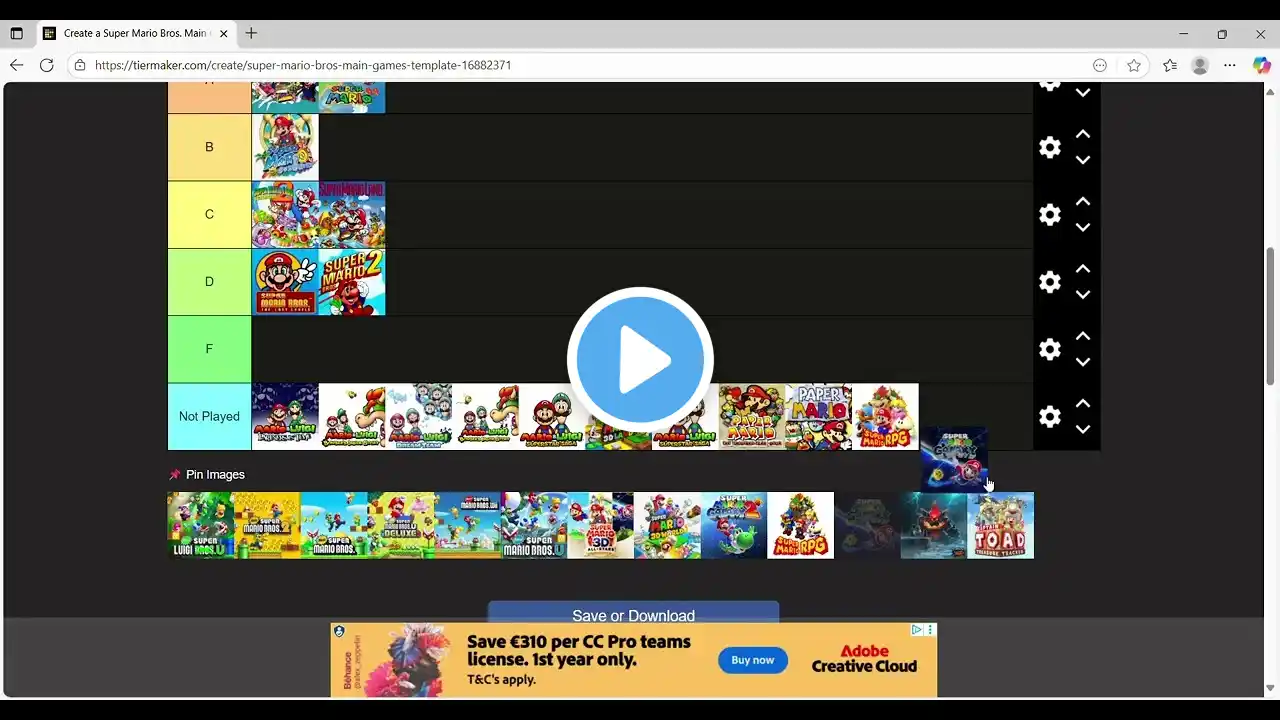The width and height of the screenshot is (1280, 720).
Task: Select the Create a Super Mario Bros tab
Action: pos(135,33)
